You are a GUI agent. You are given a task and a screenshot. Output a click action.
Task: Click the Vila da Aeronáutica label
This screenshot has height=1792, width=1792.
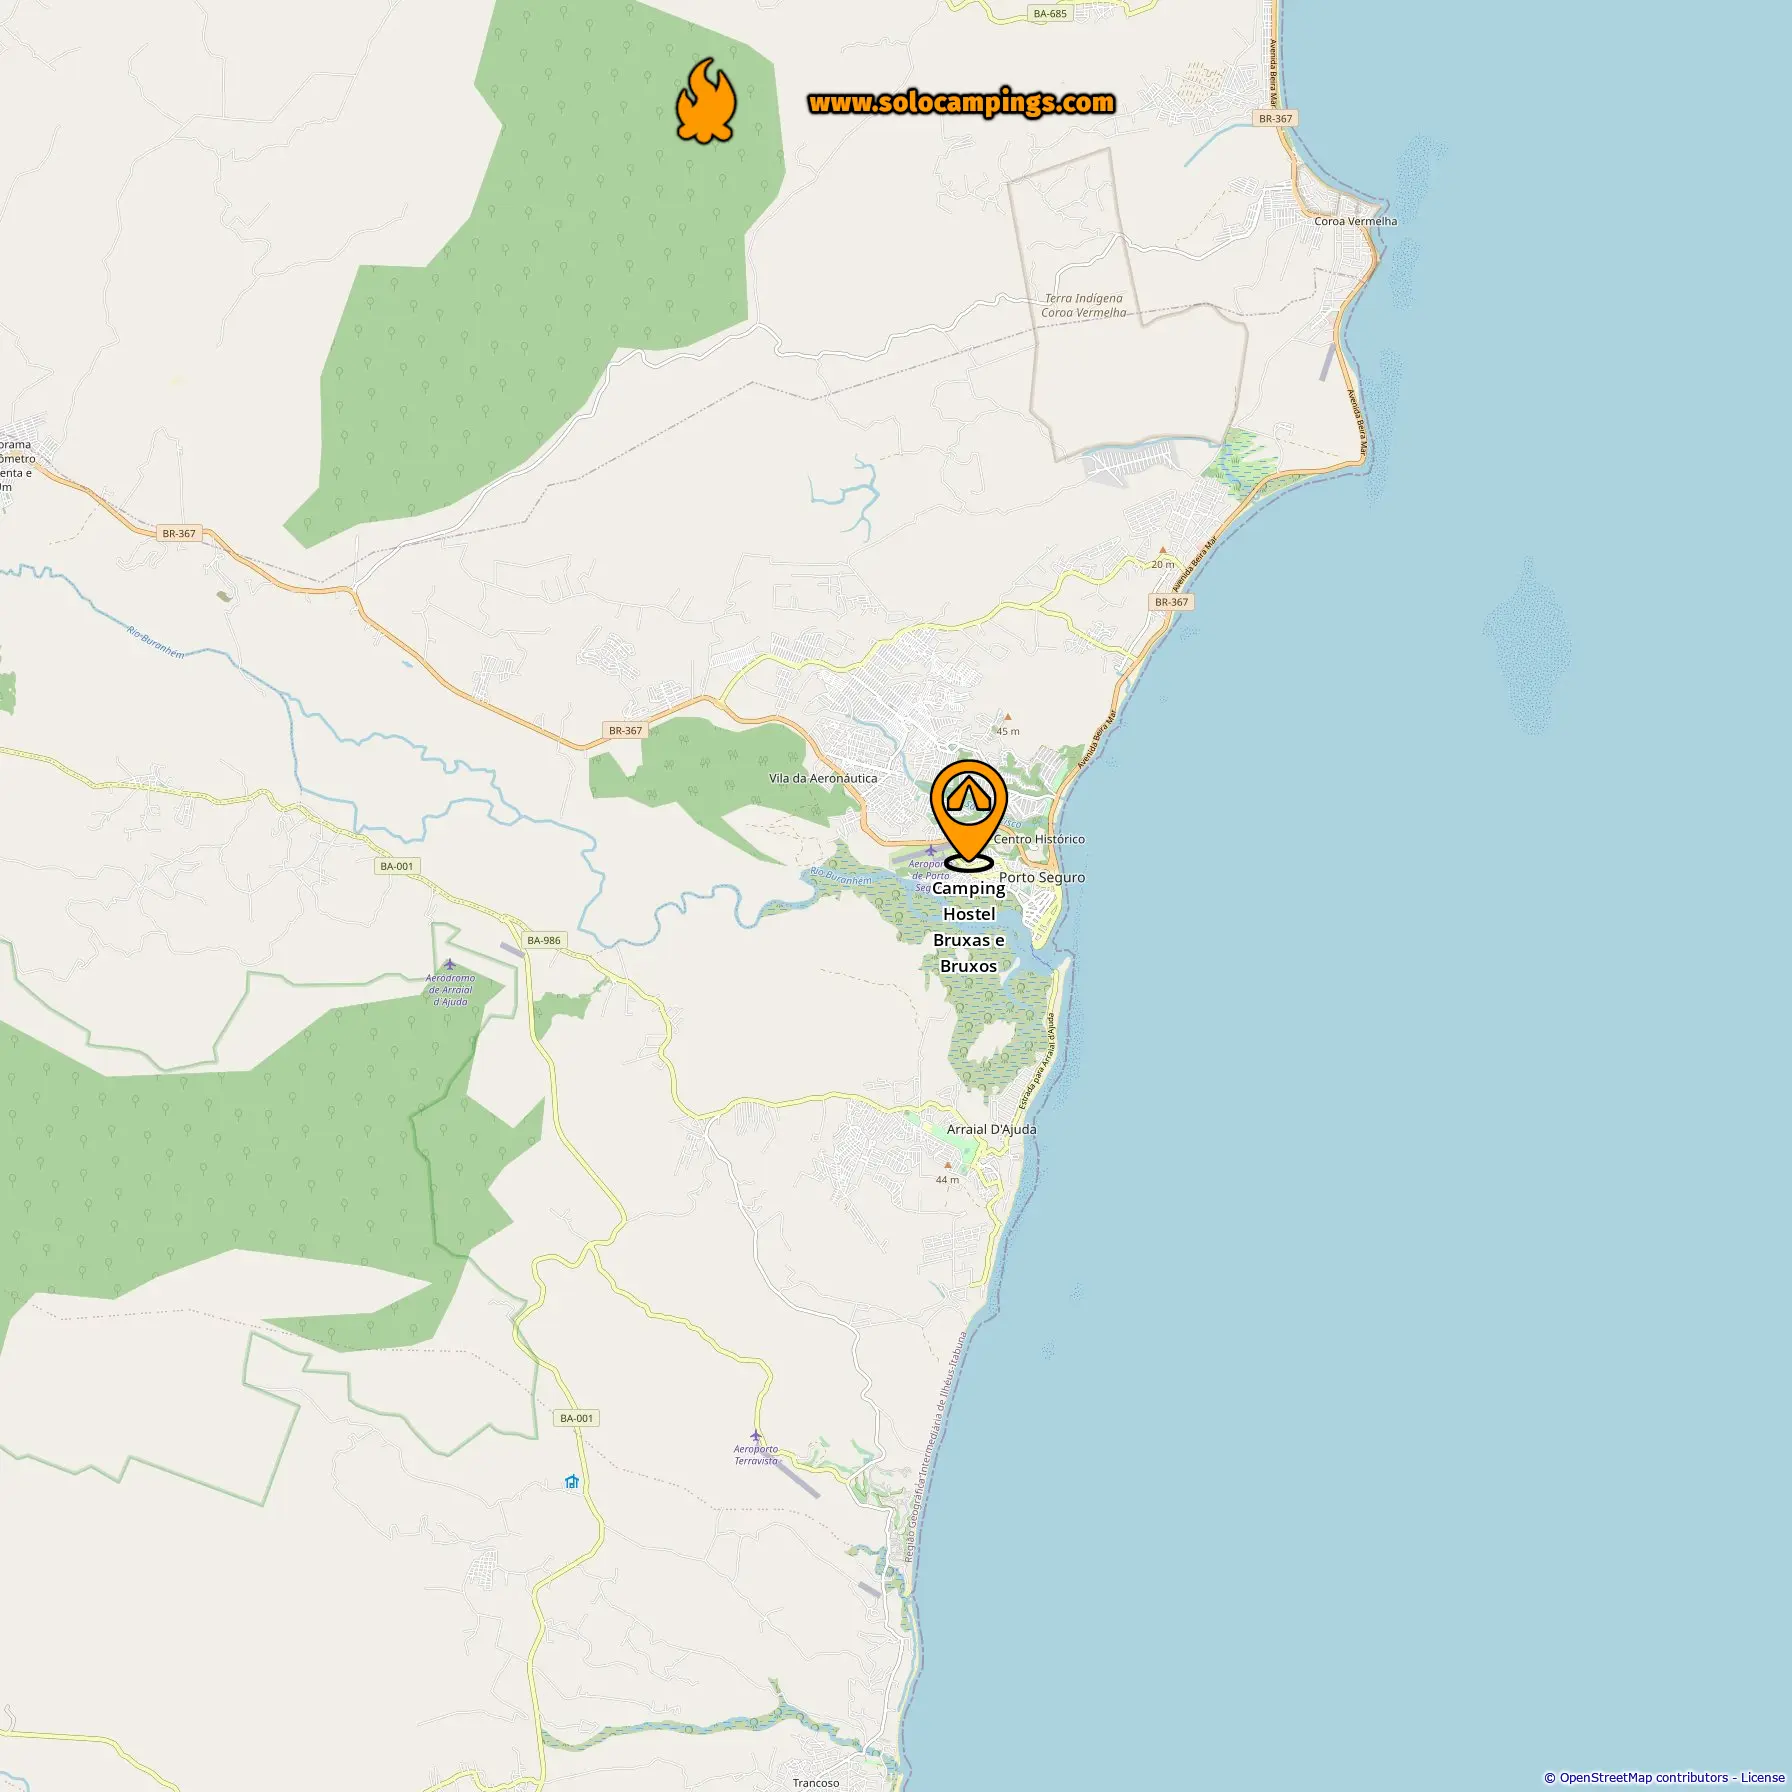[823, 778]
